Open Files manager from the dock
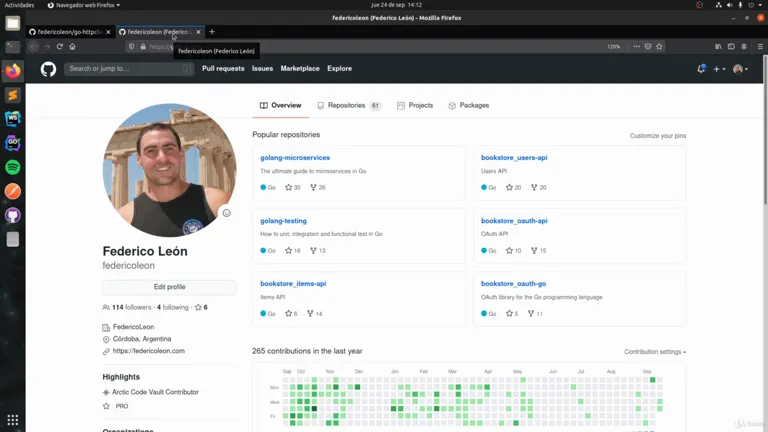The image size is (768, 432). point(13,23)
